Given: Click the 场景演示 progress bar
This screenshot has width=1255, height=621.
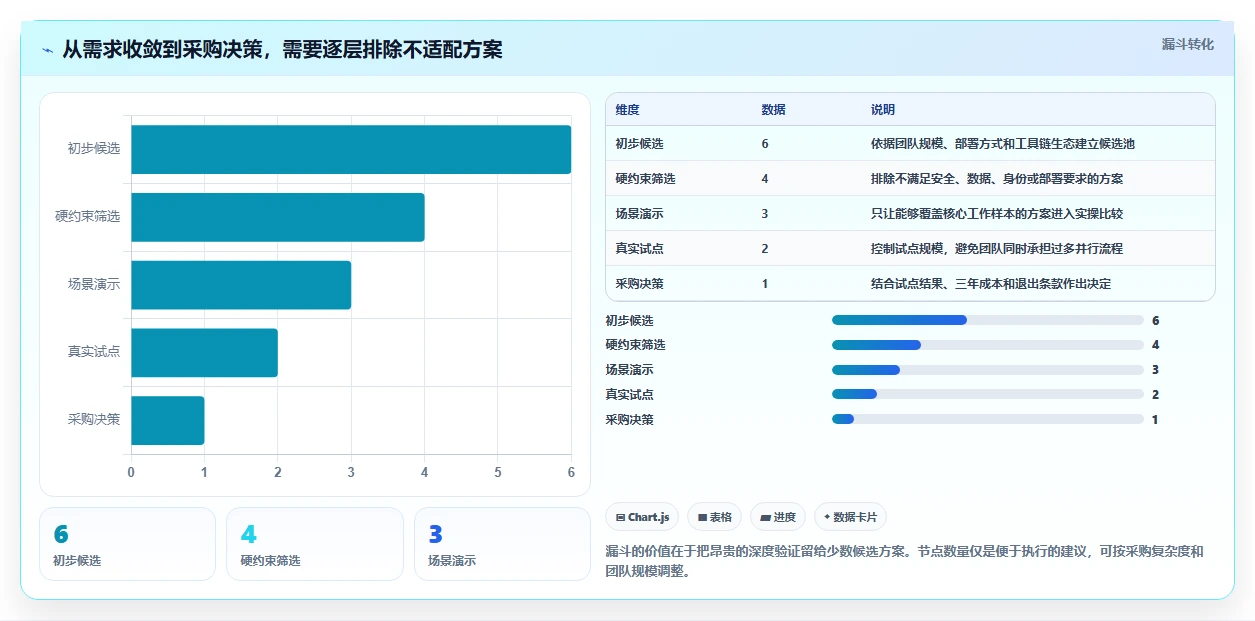Looking at the screenshot, I should click(987, 370).
